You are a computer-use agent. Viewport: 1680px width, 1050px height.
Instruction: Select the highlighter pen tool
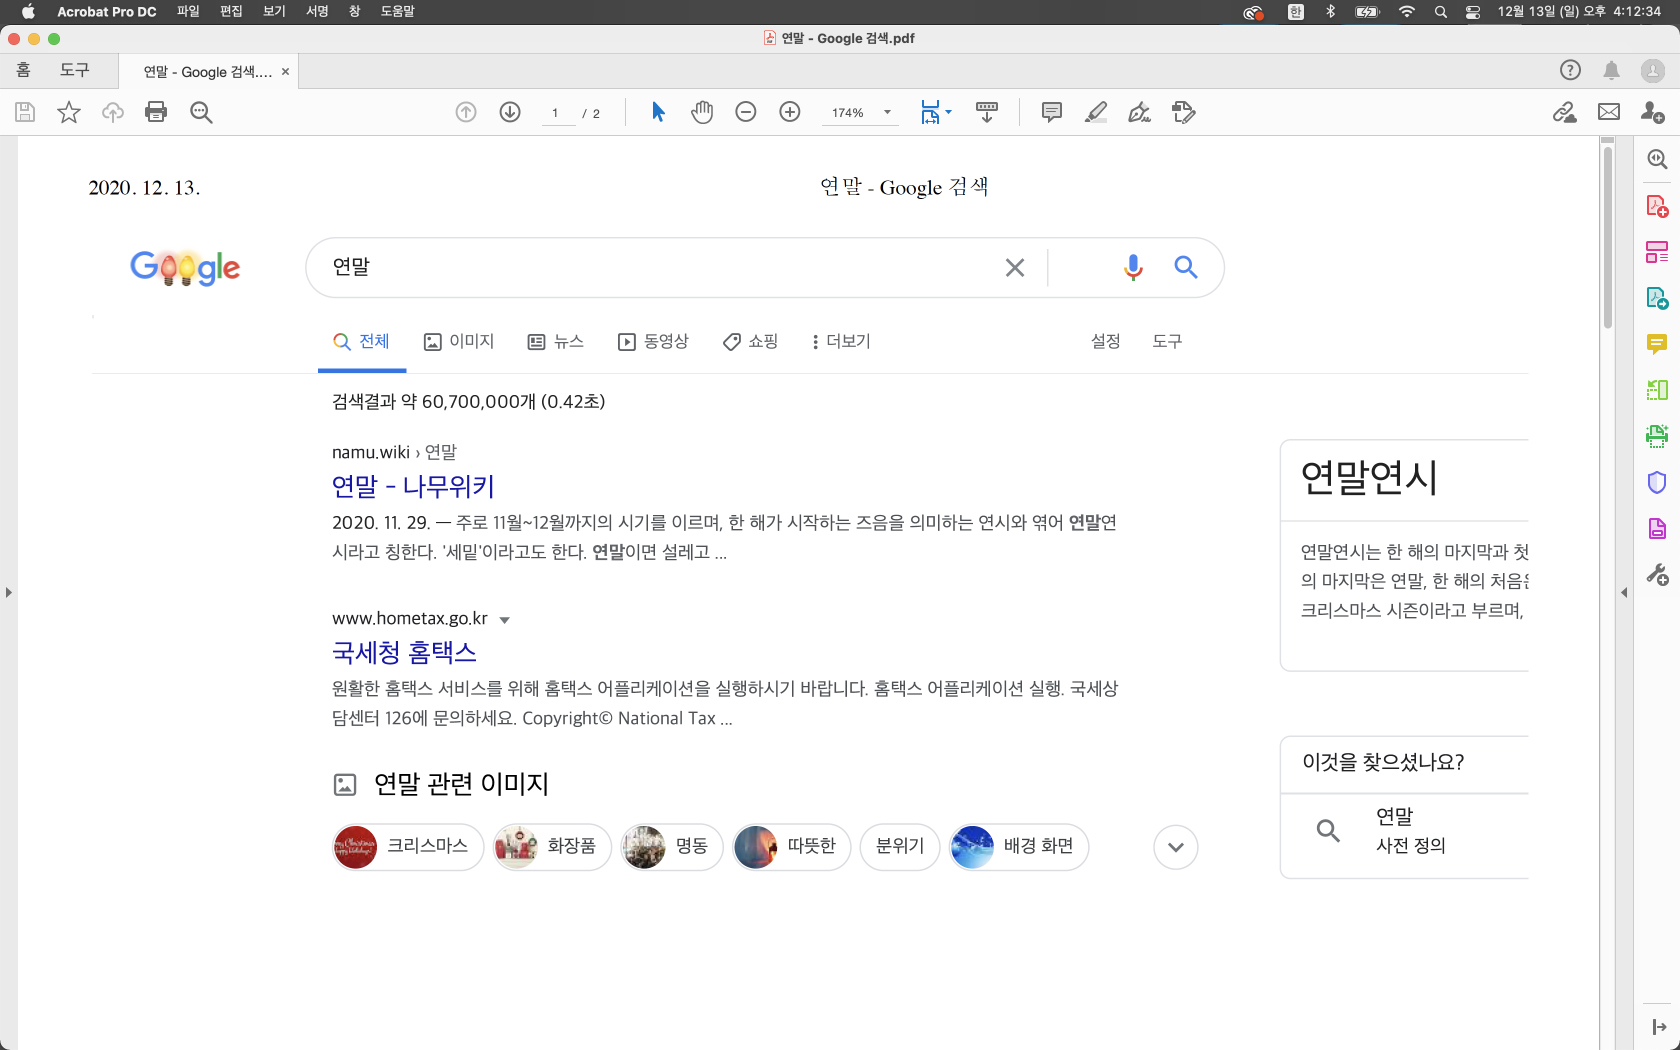pos(1096,112)
